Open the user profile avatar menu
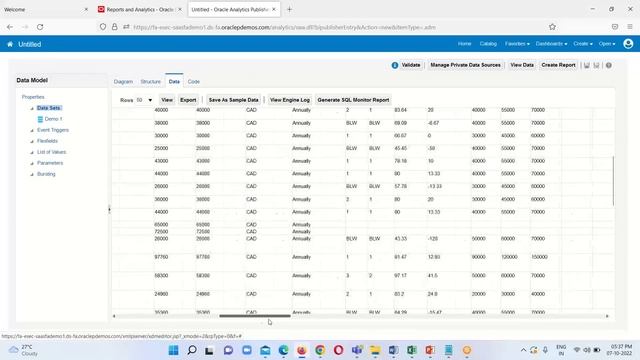The height and width of the screenshot is (360, 640). point(628,44)
